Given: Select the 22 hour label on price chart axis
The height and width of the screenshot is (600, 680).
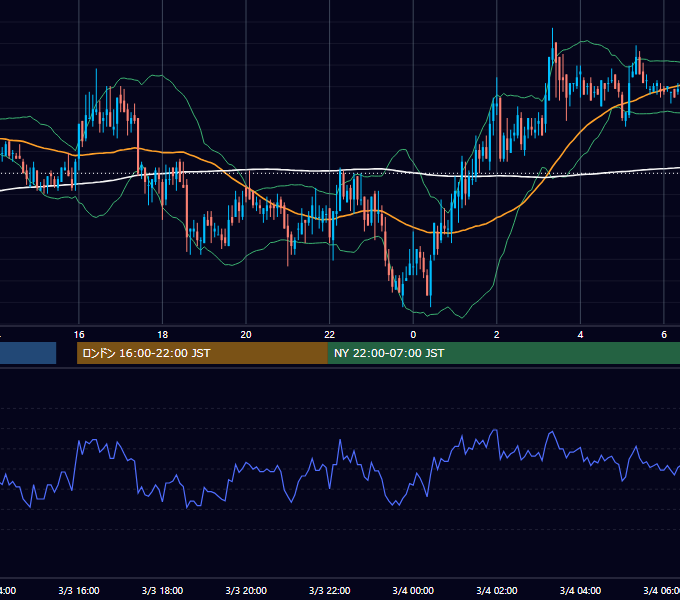Looking at the screenshot, I should coord(330,335).
